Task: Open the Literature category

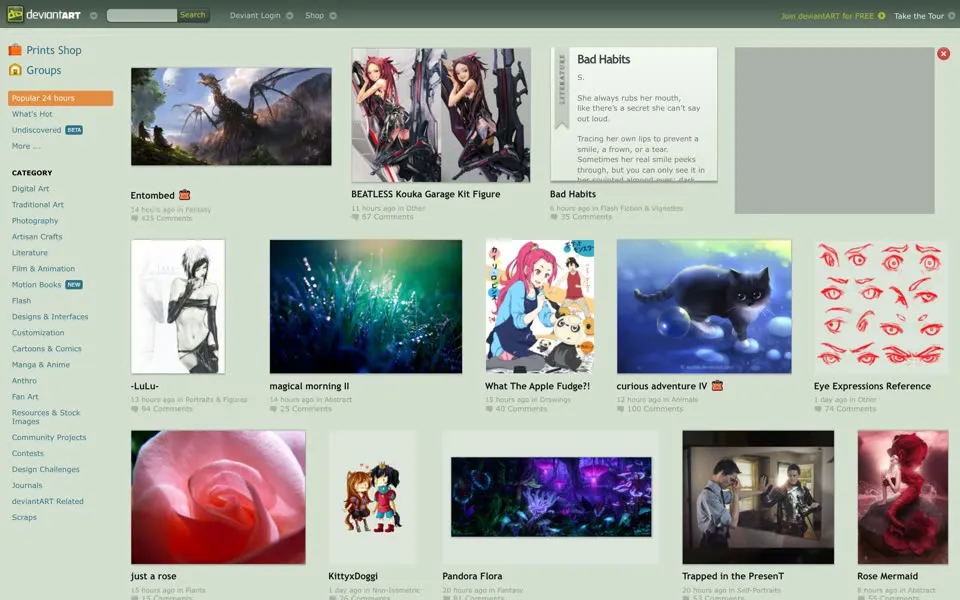Action: [x=29, y=252]
